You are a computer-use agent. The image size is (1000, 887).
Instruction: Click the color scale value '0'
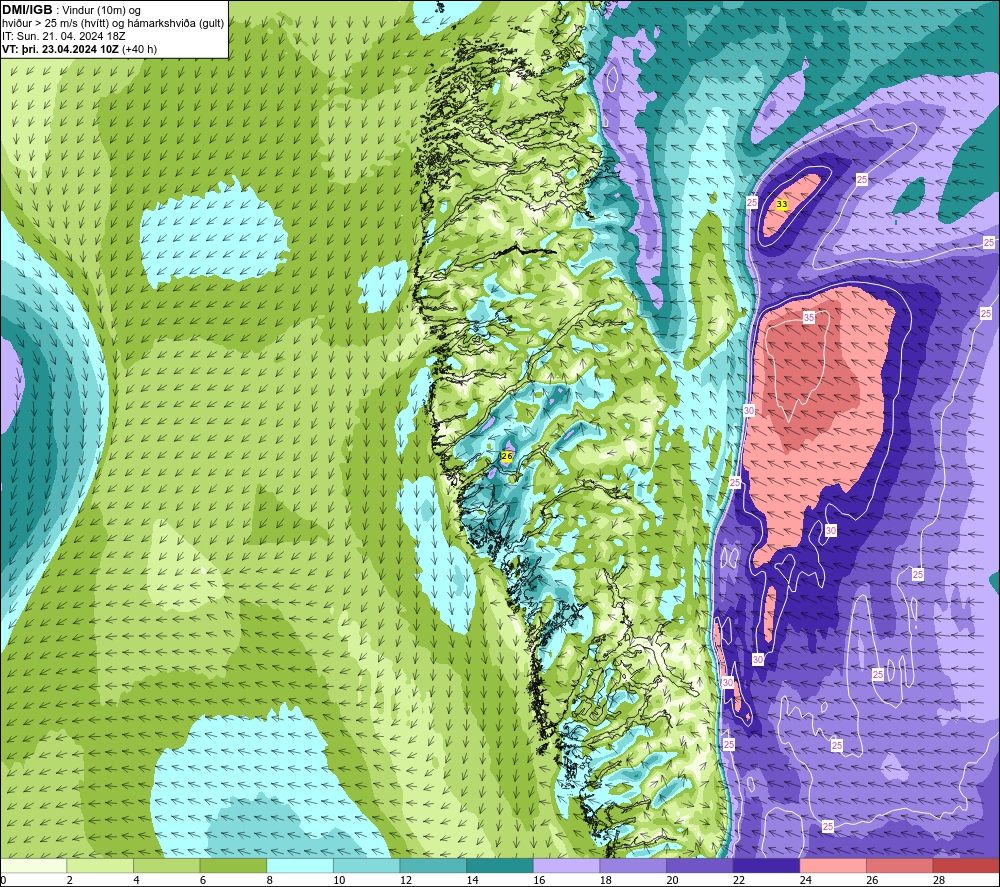click(3, 880)
